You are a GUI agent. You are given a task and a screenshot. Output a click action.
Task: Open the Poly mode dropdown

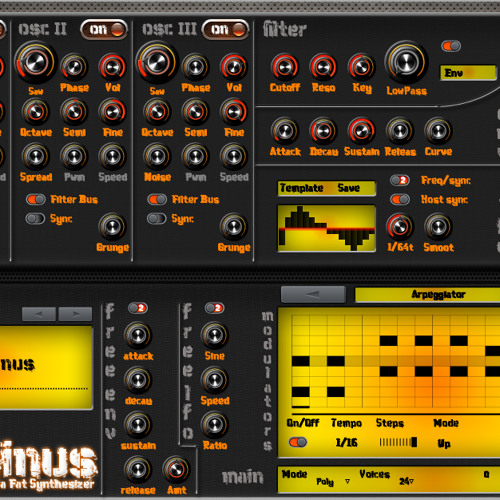tap(333, 482)
